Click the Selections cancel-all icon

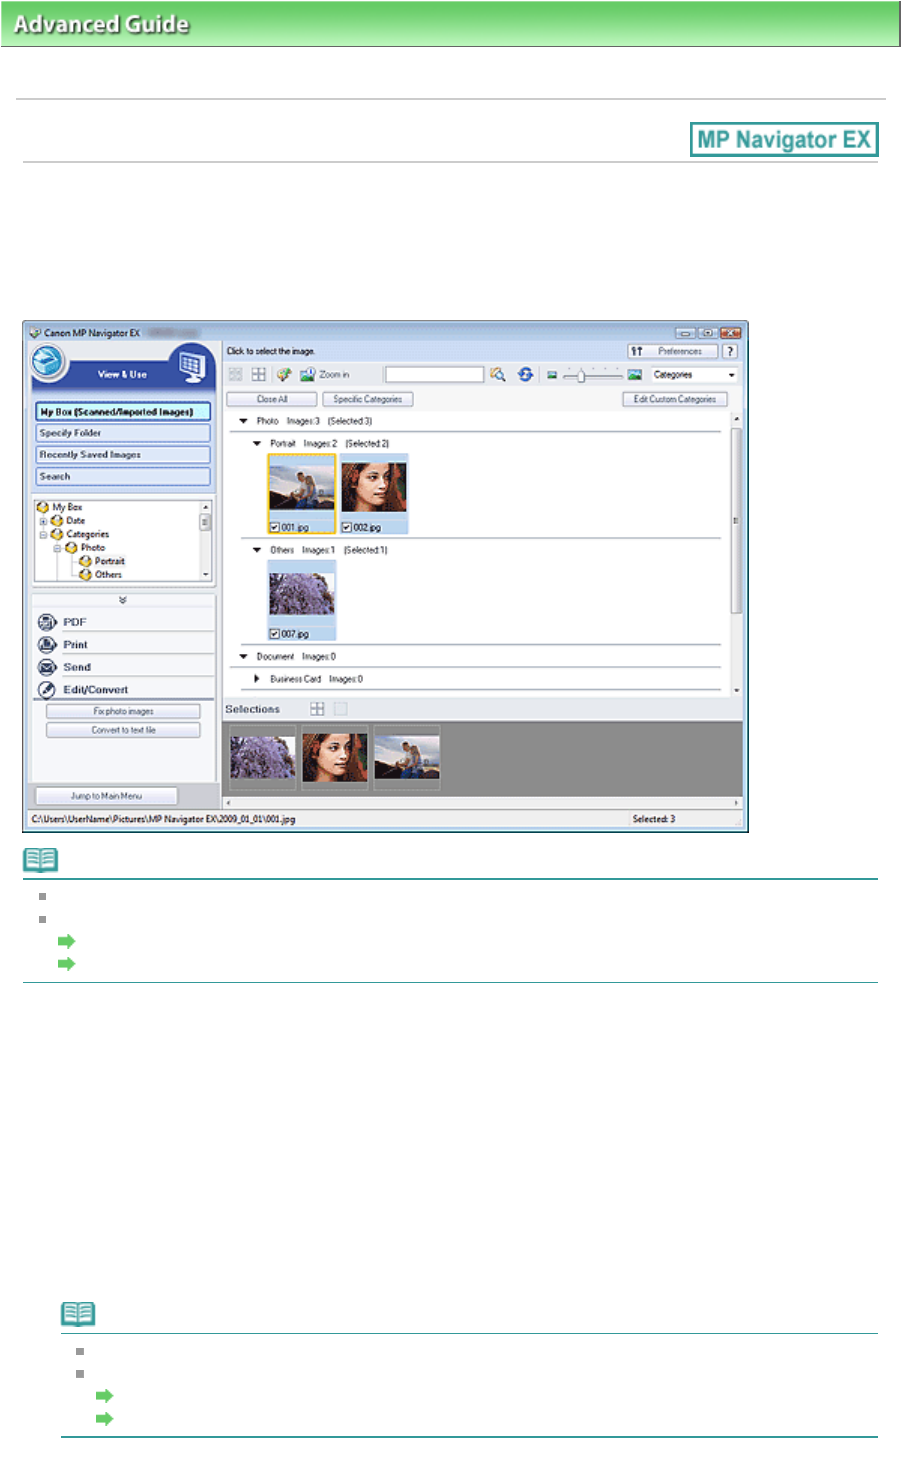[x=341, y=708]
